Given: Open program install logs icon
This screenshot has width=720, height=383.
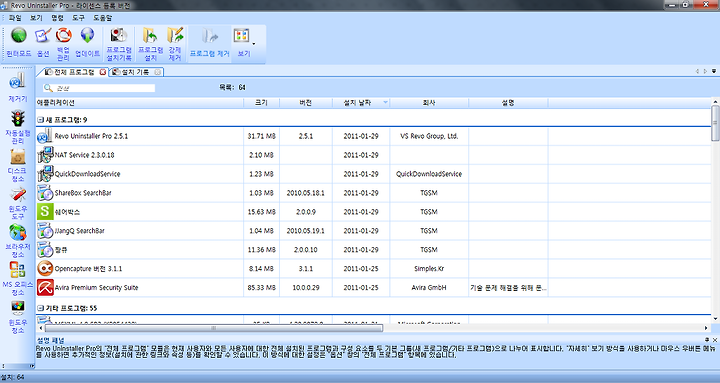Looking at the screenshot, I should (x=119, y=35).
